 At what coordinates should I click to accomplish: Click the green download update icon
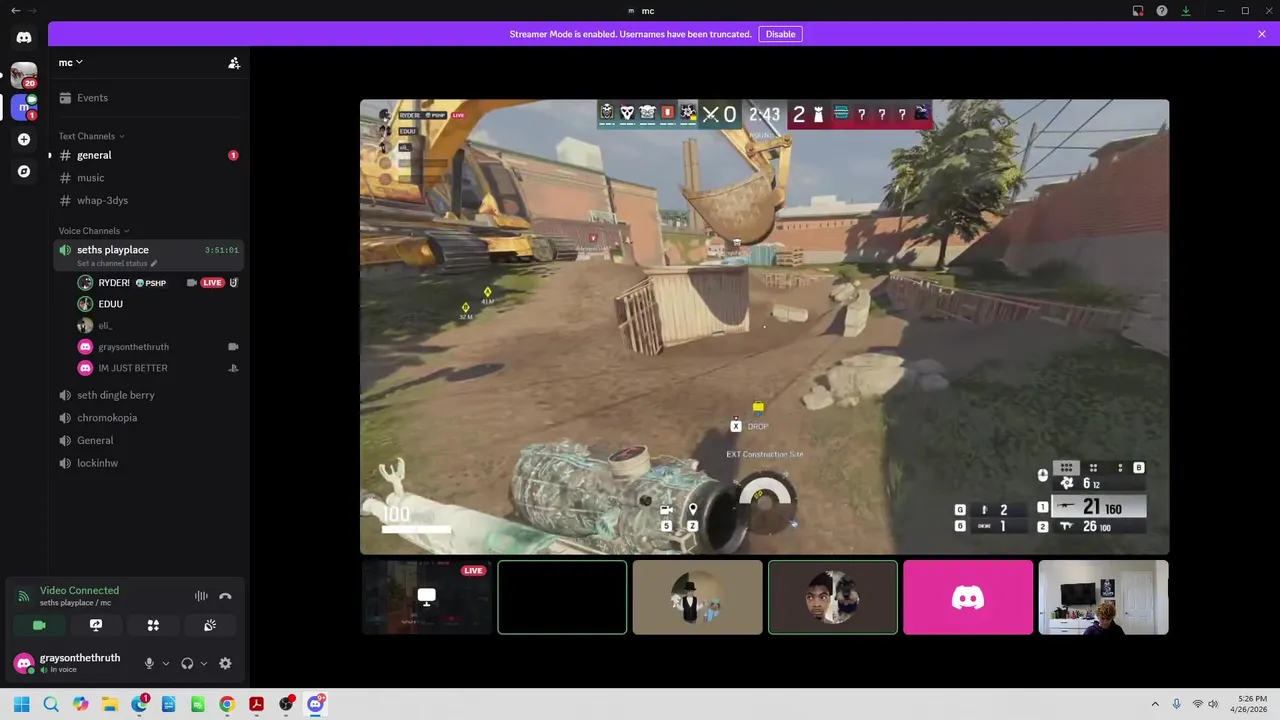pos(1186,11)
